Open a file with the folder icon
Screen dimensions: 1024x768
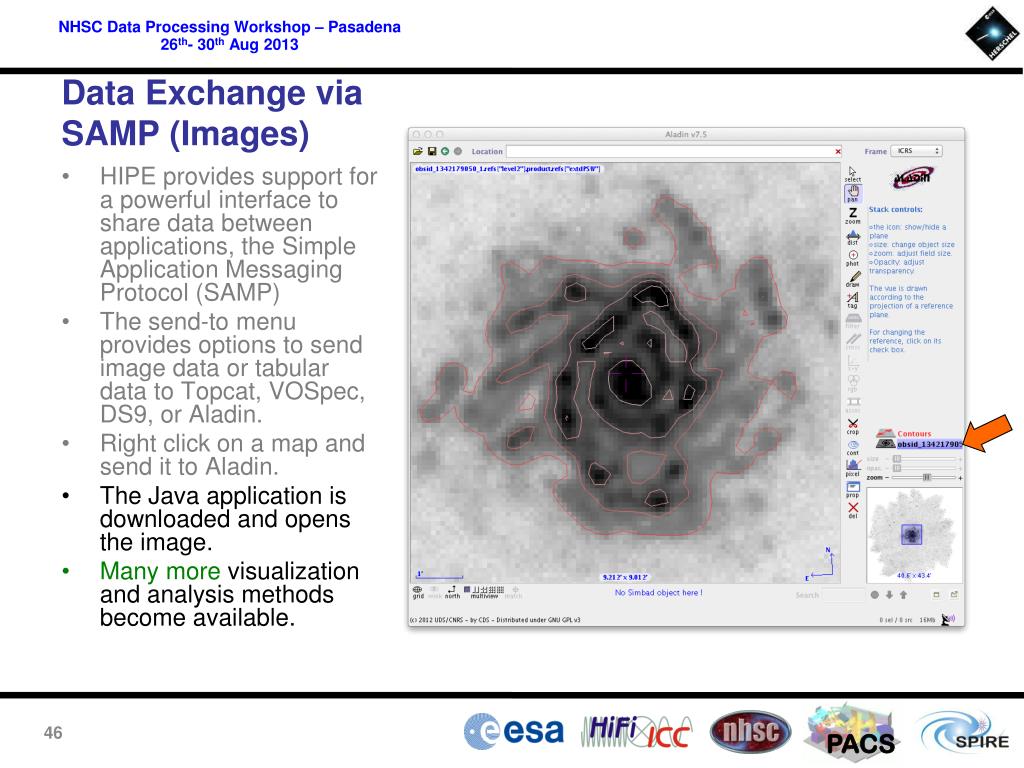[x=418, y=152]
